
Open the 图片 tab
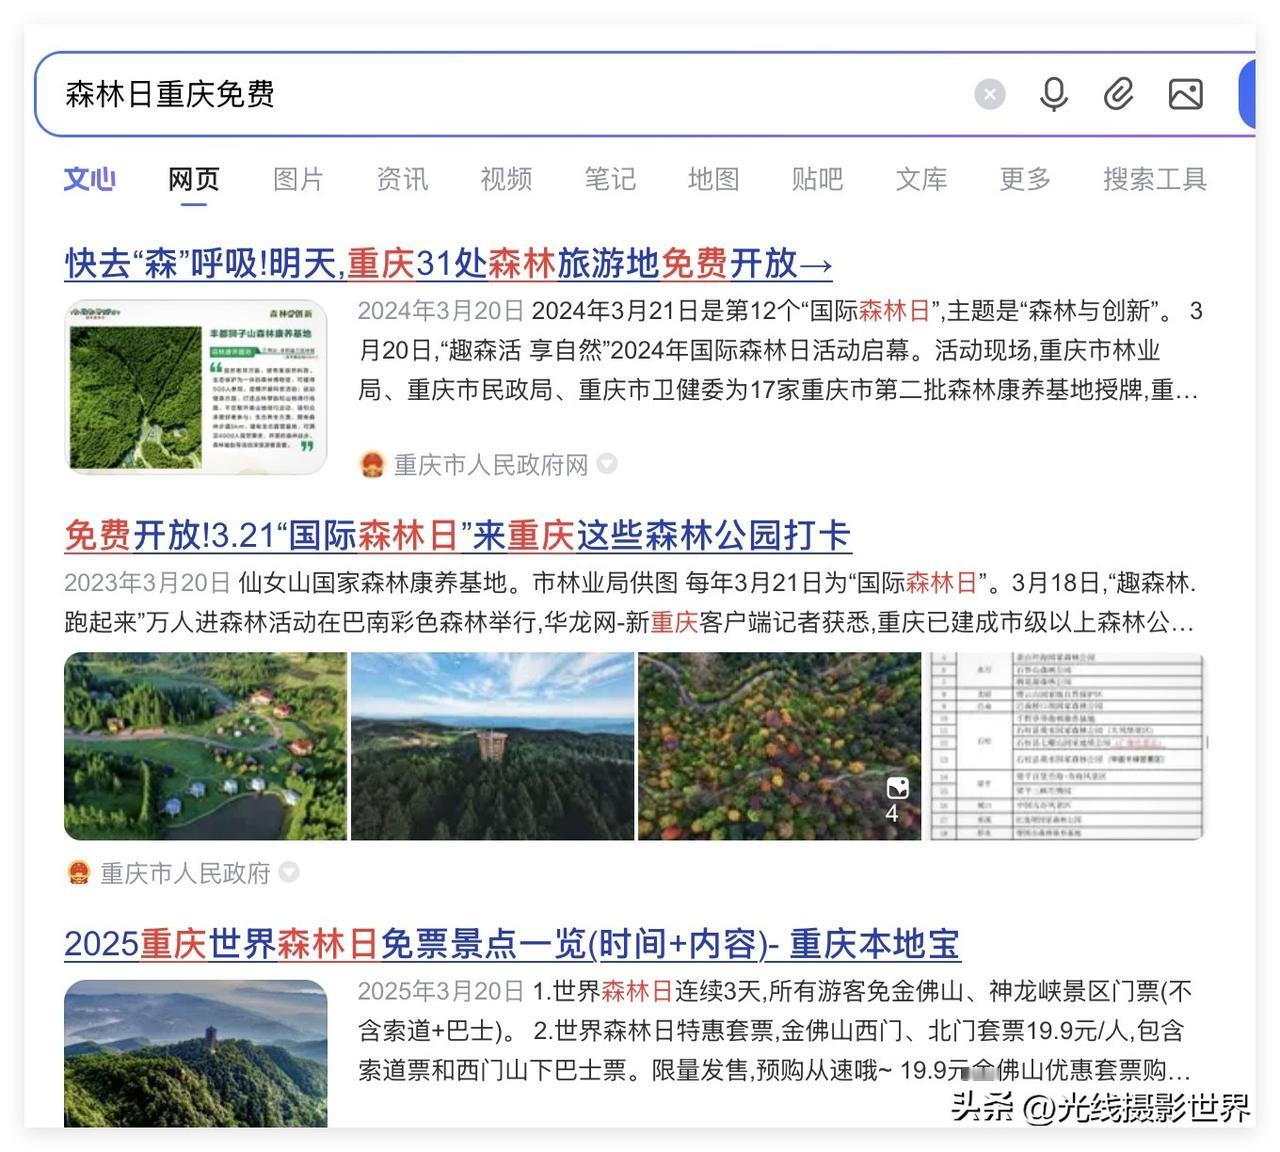(x=298, y=179)
